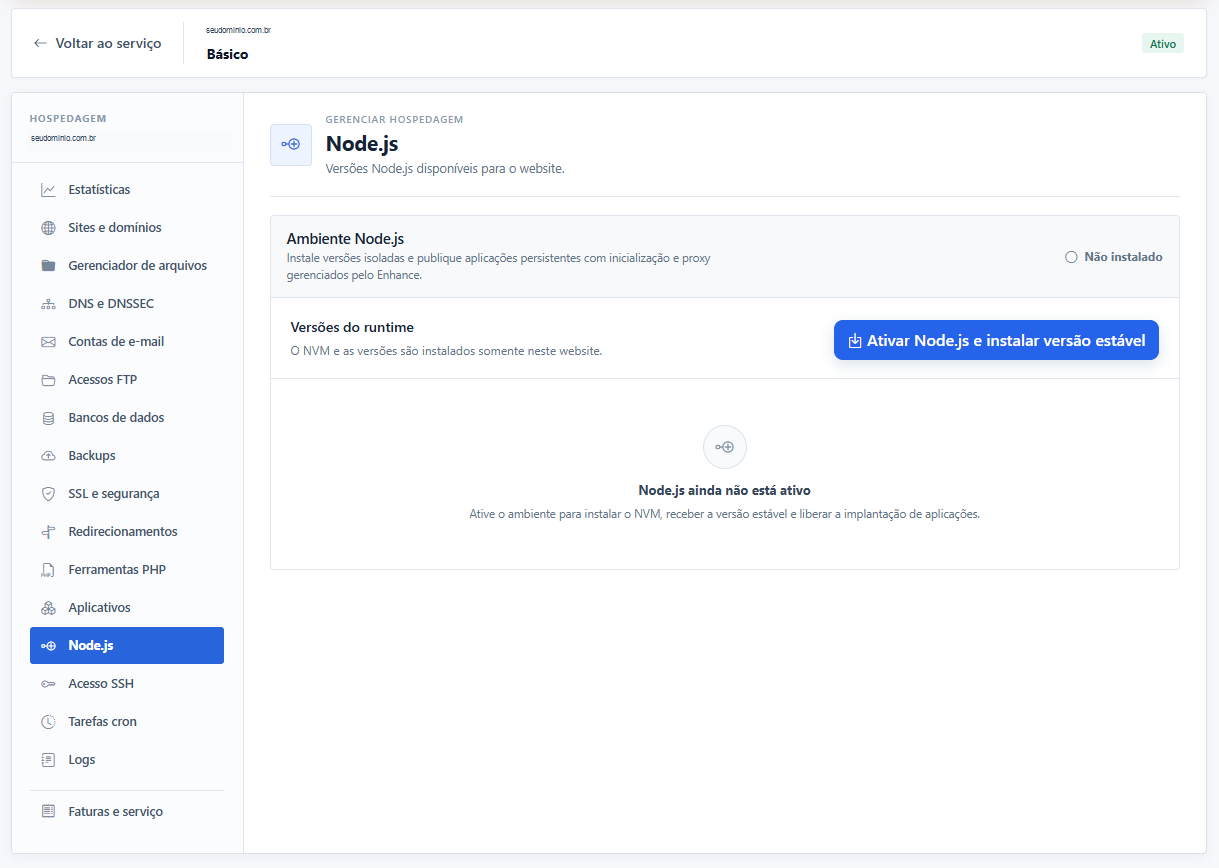The image size is (1219, 868).
Task: Go to Redirecionamentos
Action: click(127, 532)
